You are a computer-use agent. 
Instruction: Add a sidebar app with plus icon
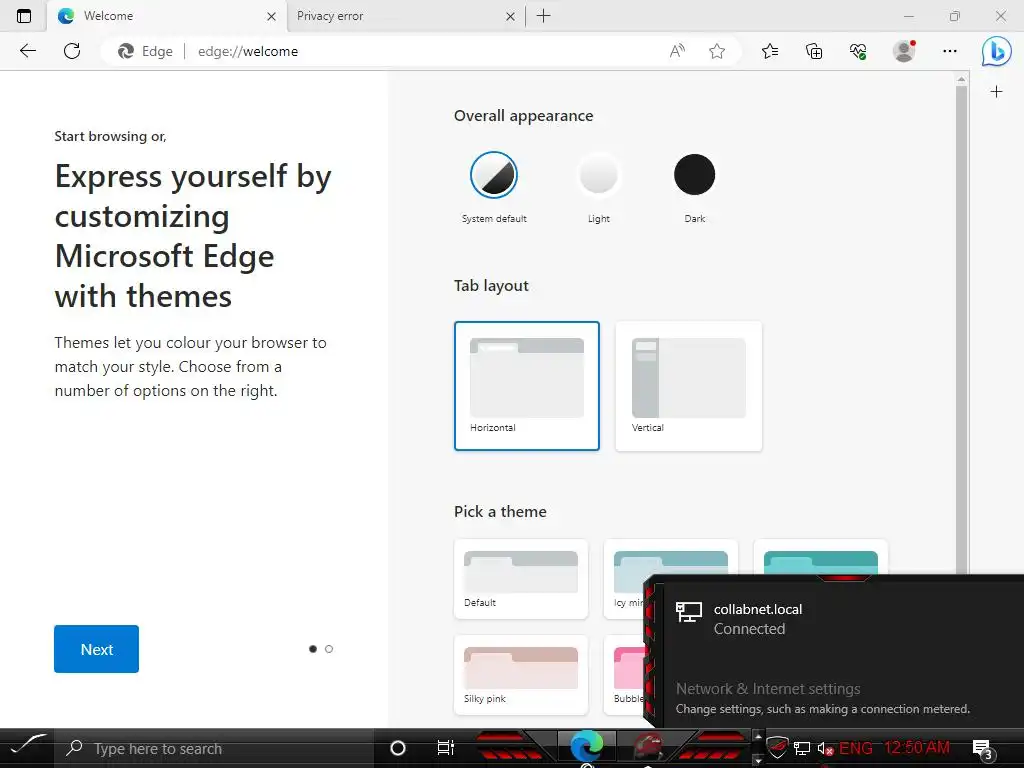pyautogui.click(x=996, y=91)
